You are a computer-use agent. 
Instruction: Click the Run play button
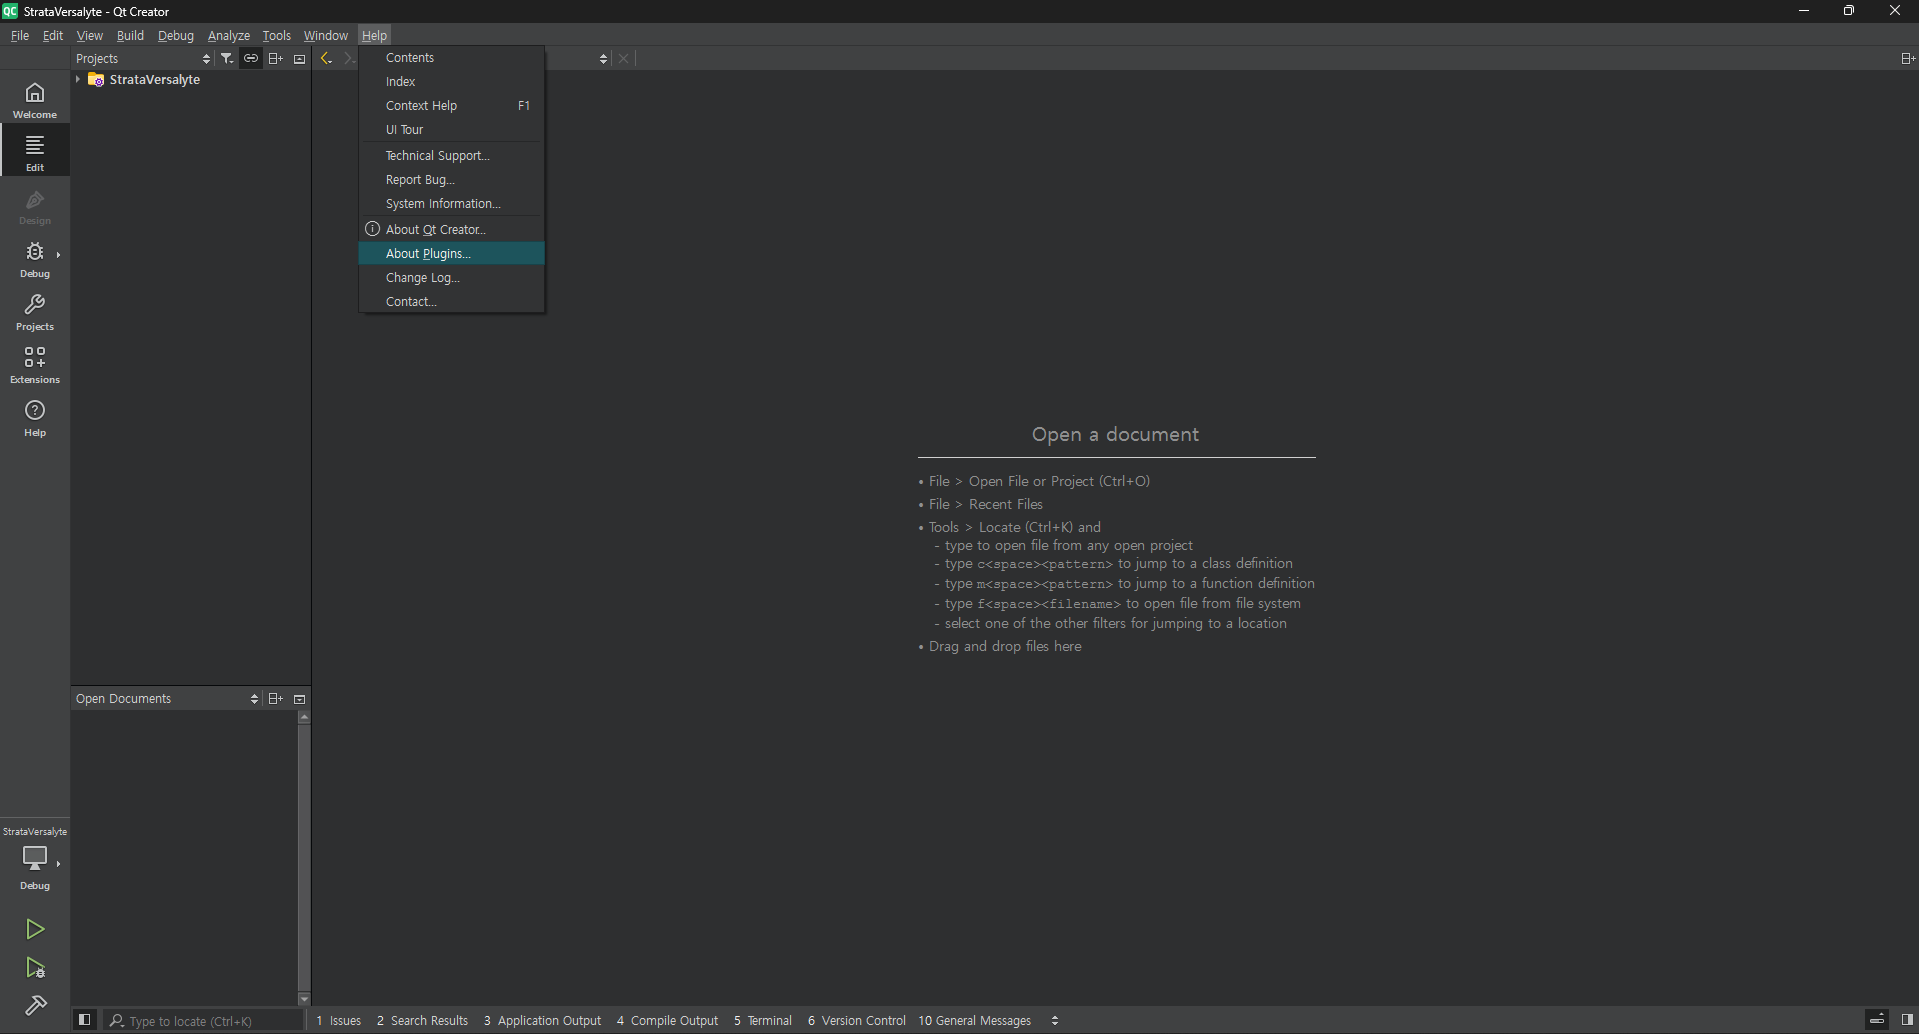pos(35,929)
